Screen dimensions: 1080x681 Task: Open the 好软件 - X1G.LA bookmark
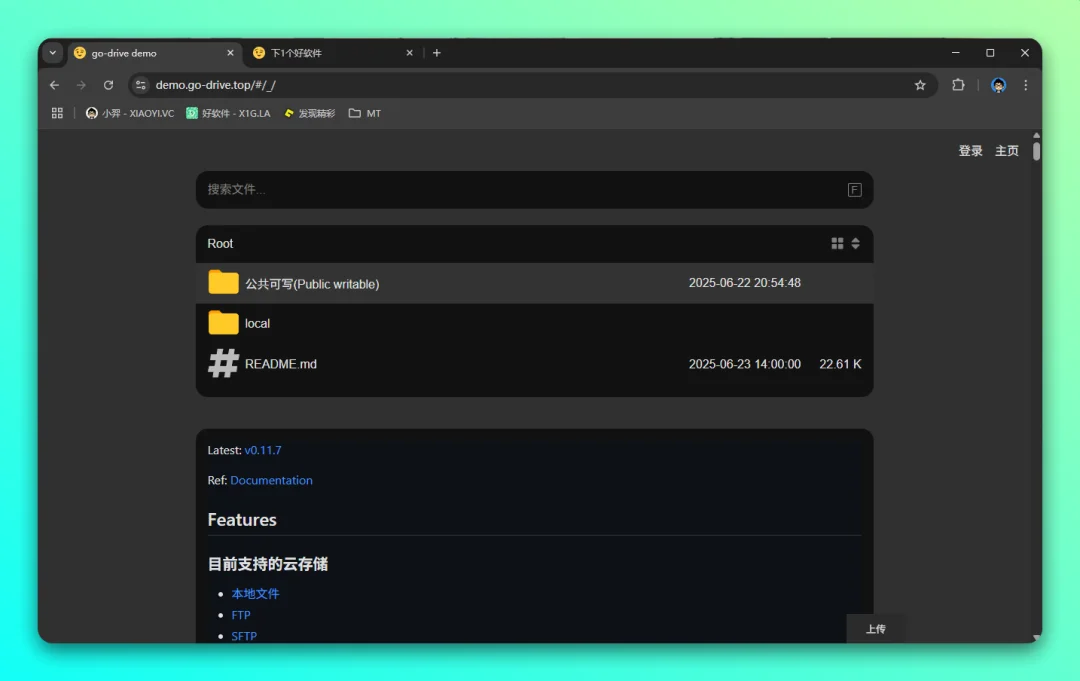tap(228, 113)
